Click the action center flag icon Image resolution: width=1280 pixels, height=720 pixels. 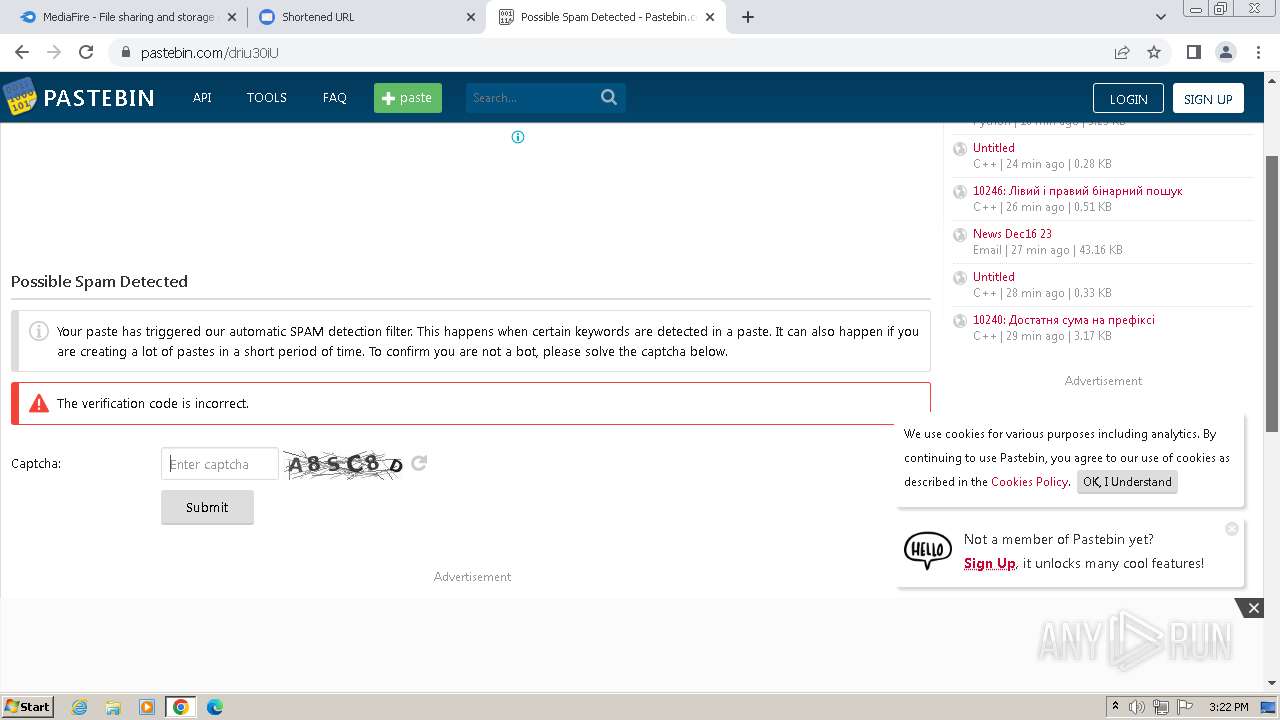pos(1185,707)
